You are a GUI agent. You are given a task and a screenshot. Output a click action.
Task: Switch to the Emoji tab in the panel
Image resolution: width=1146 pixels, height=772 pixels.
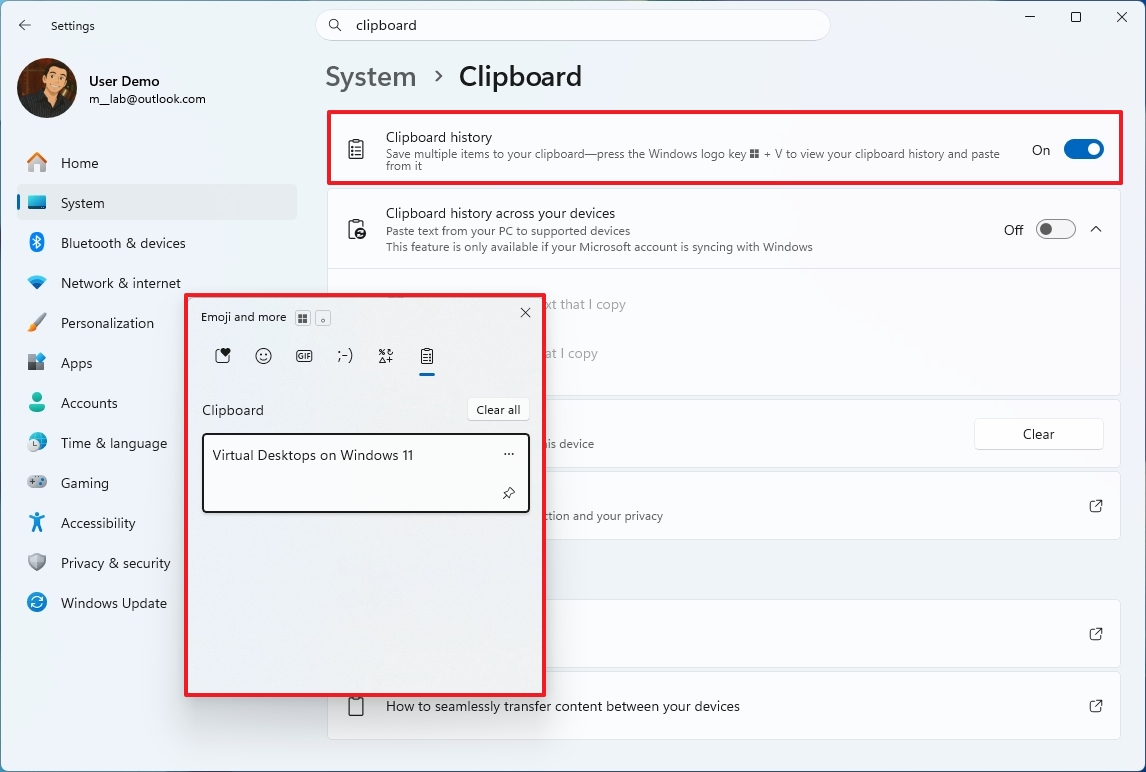263,355
